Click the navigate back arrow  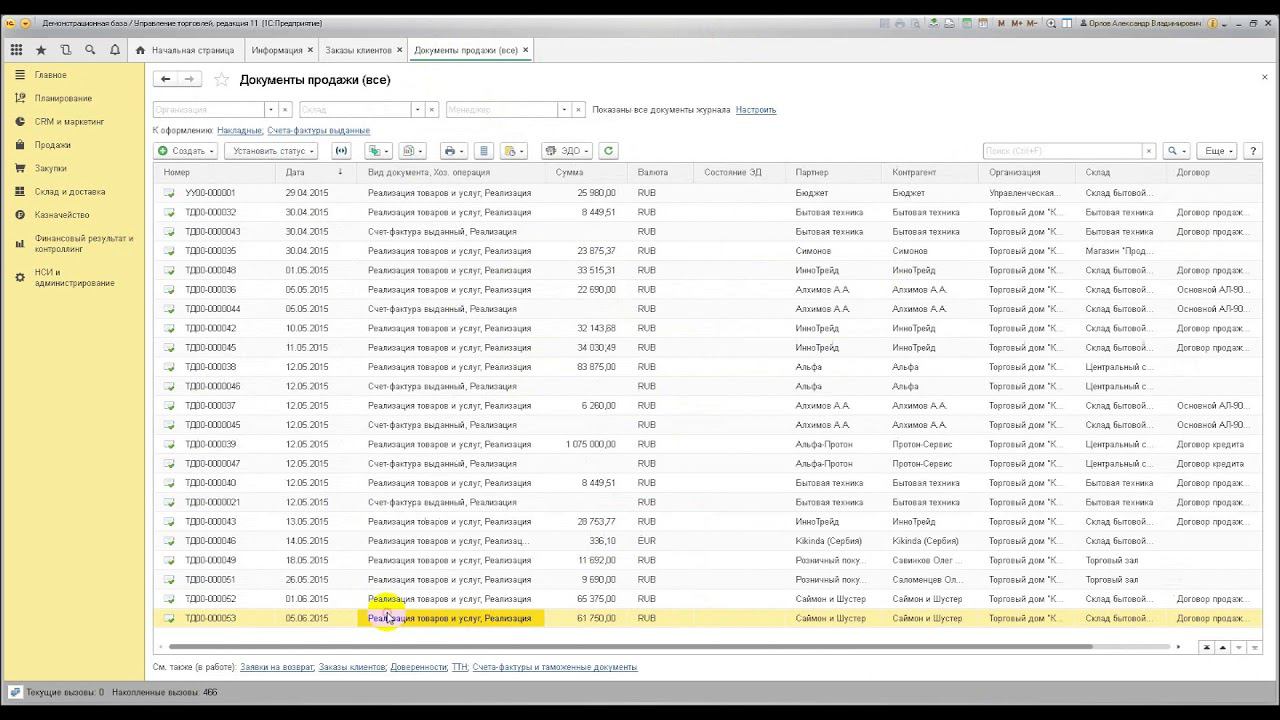[165, 79]
